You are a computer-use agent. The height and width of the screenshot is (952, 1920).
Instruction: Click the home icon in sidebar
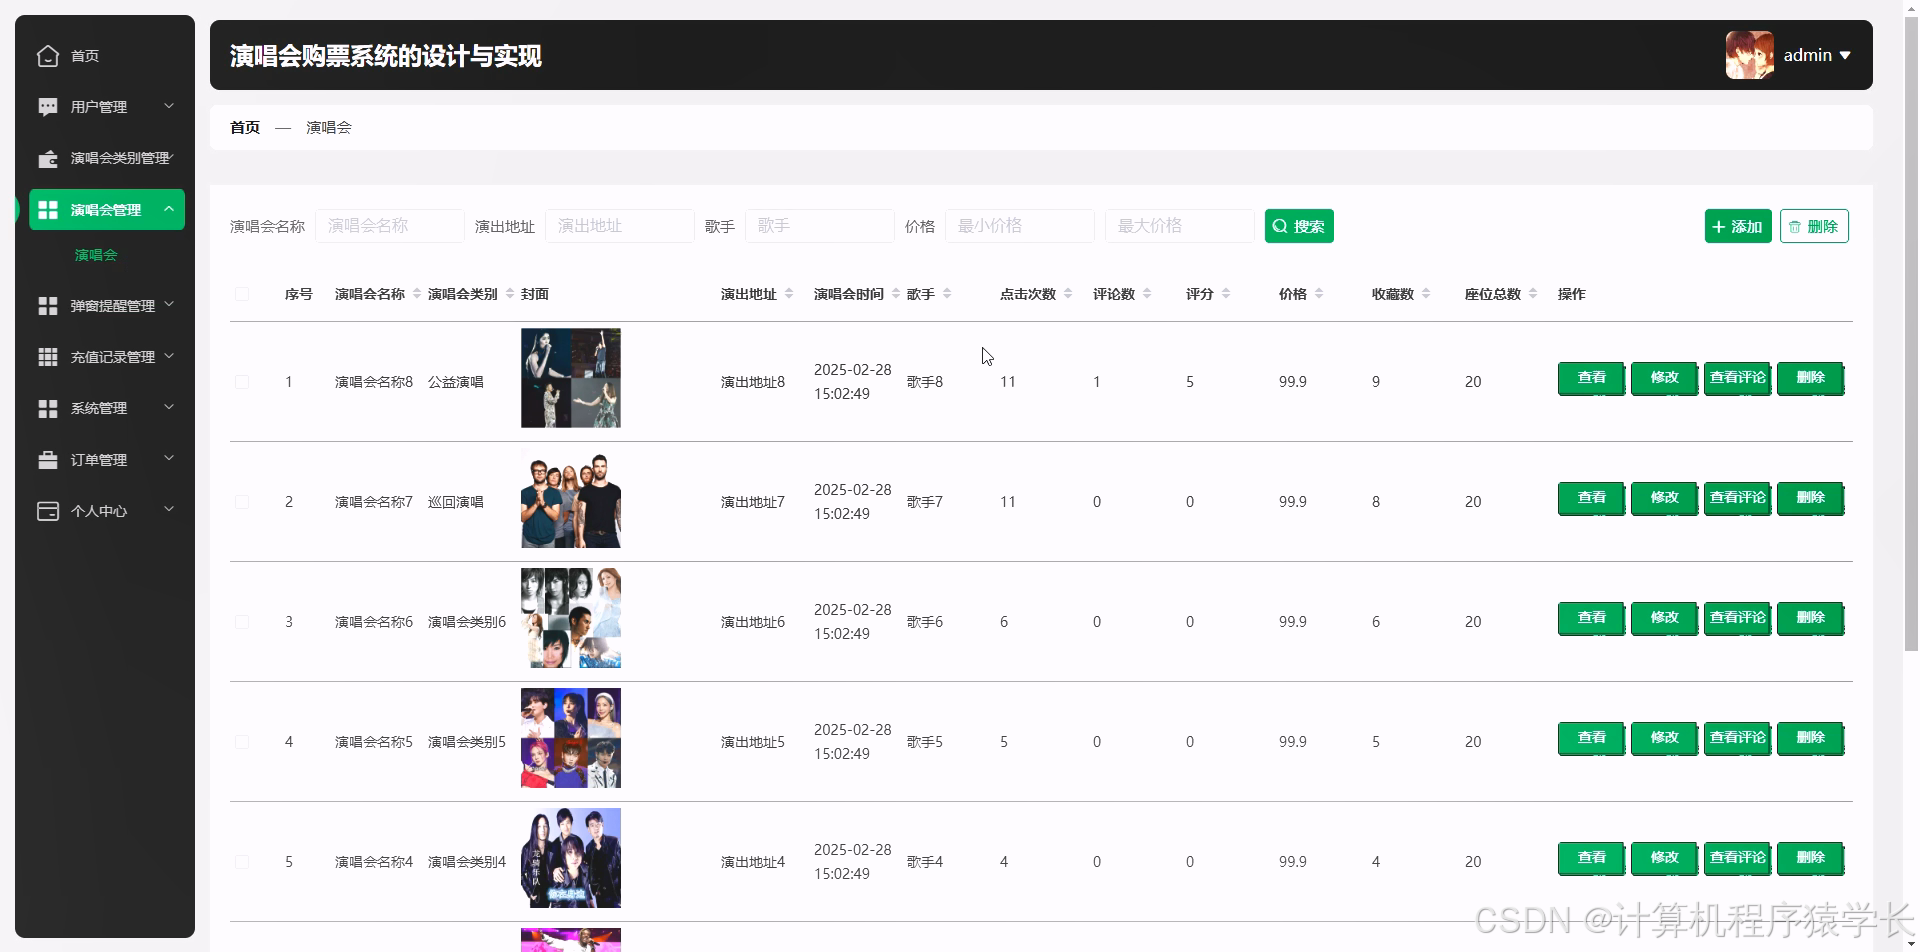(48, 56)
